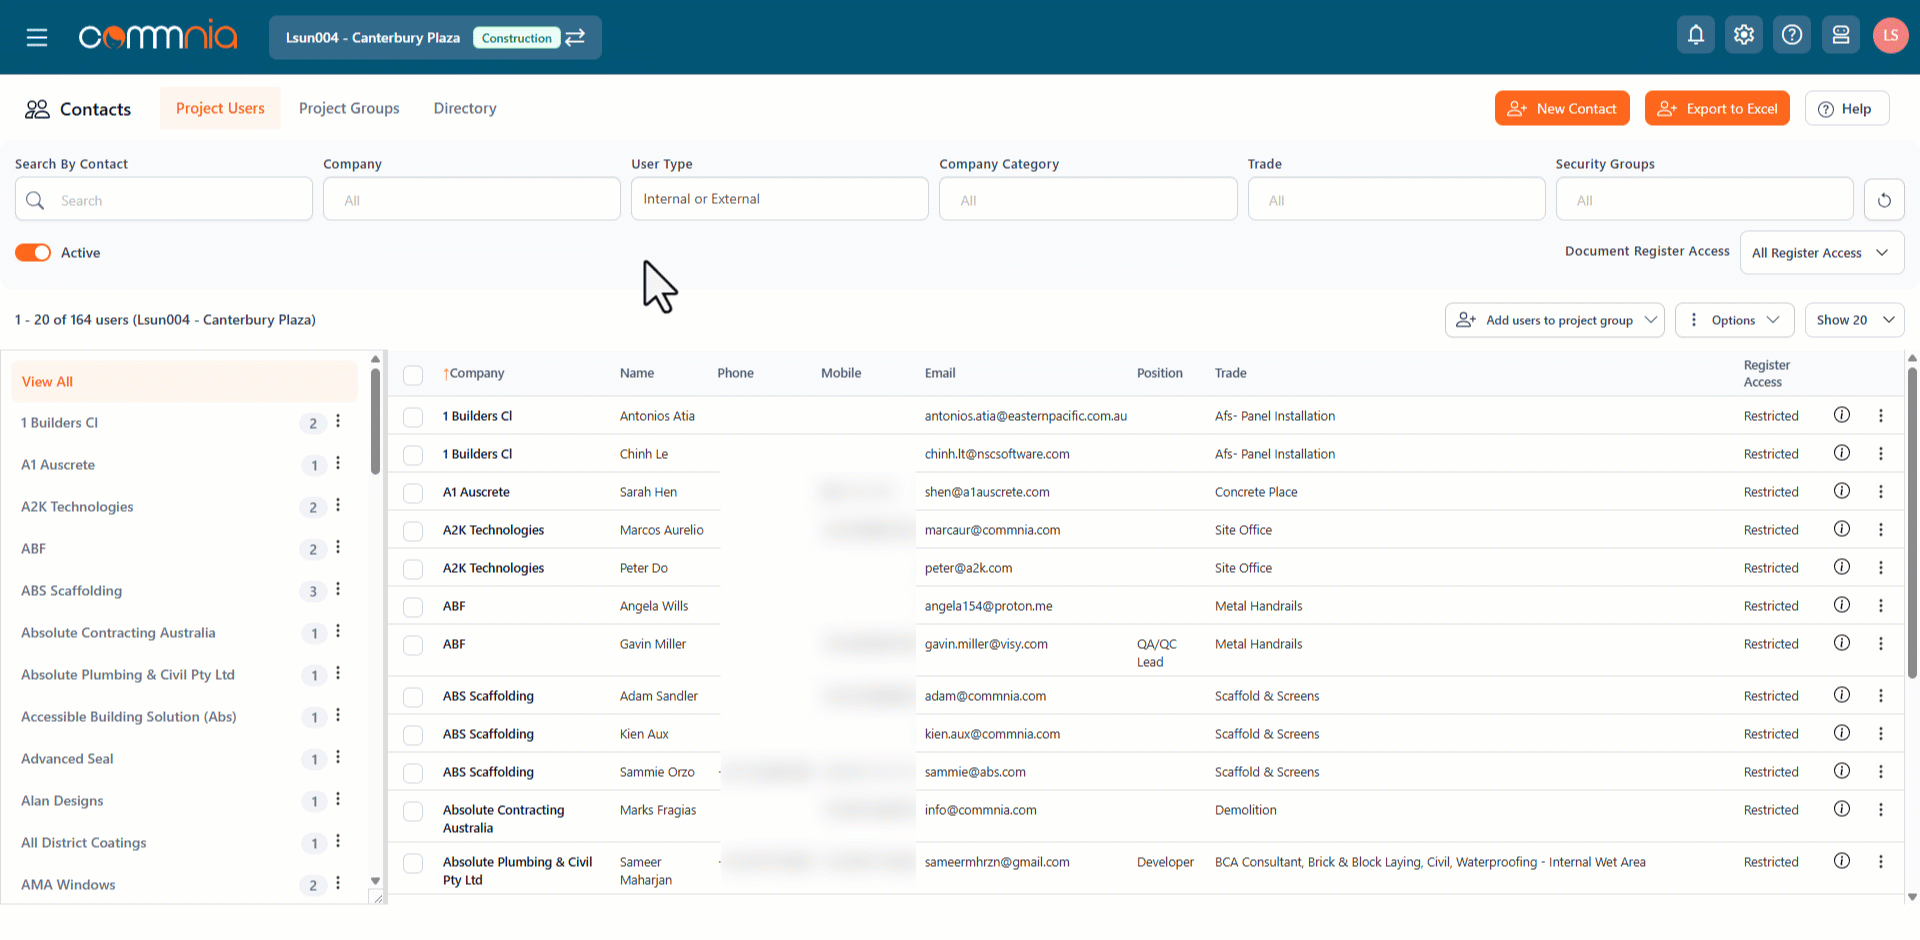Open row menu for Peter Do

(x=1881, y=568)
